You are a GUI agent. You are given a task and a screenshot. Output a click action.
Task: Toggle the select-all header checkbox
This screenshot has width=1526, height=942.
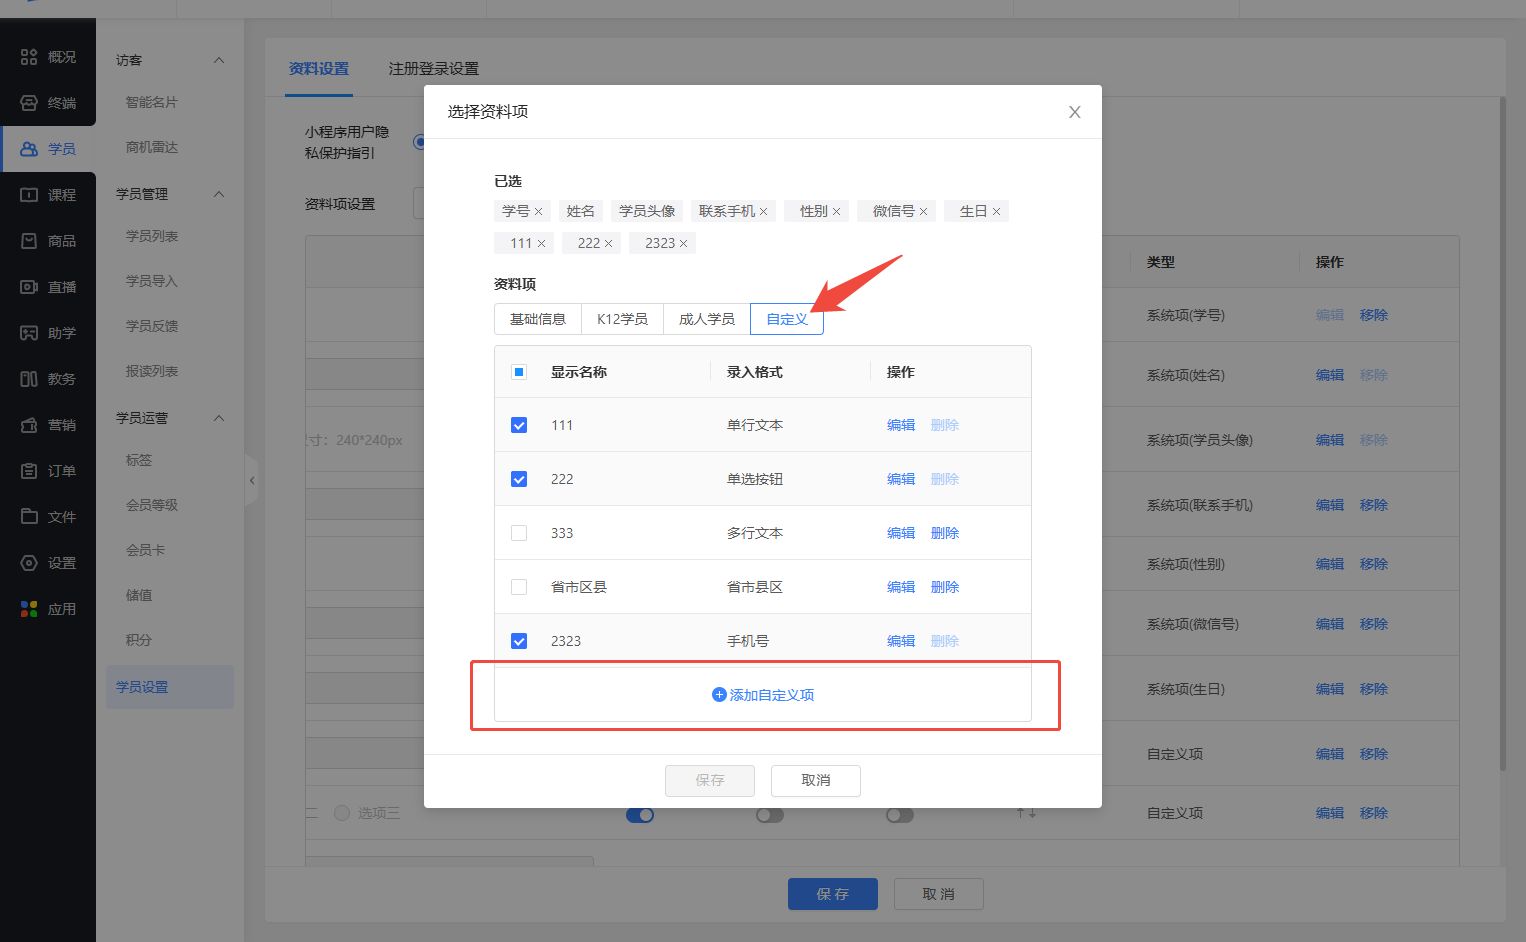(519, 372)
